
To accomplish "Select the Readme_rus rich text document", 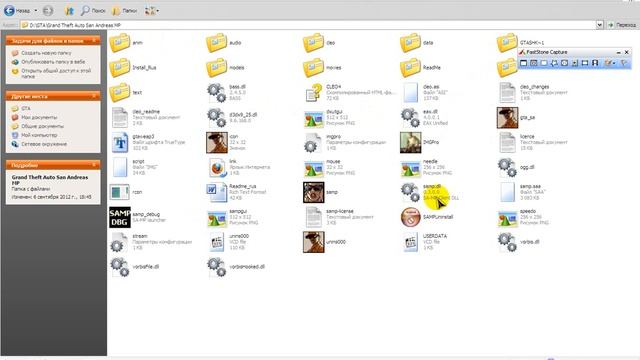I will tap(216, 192).
